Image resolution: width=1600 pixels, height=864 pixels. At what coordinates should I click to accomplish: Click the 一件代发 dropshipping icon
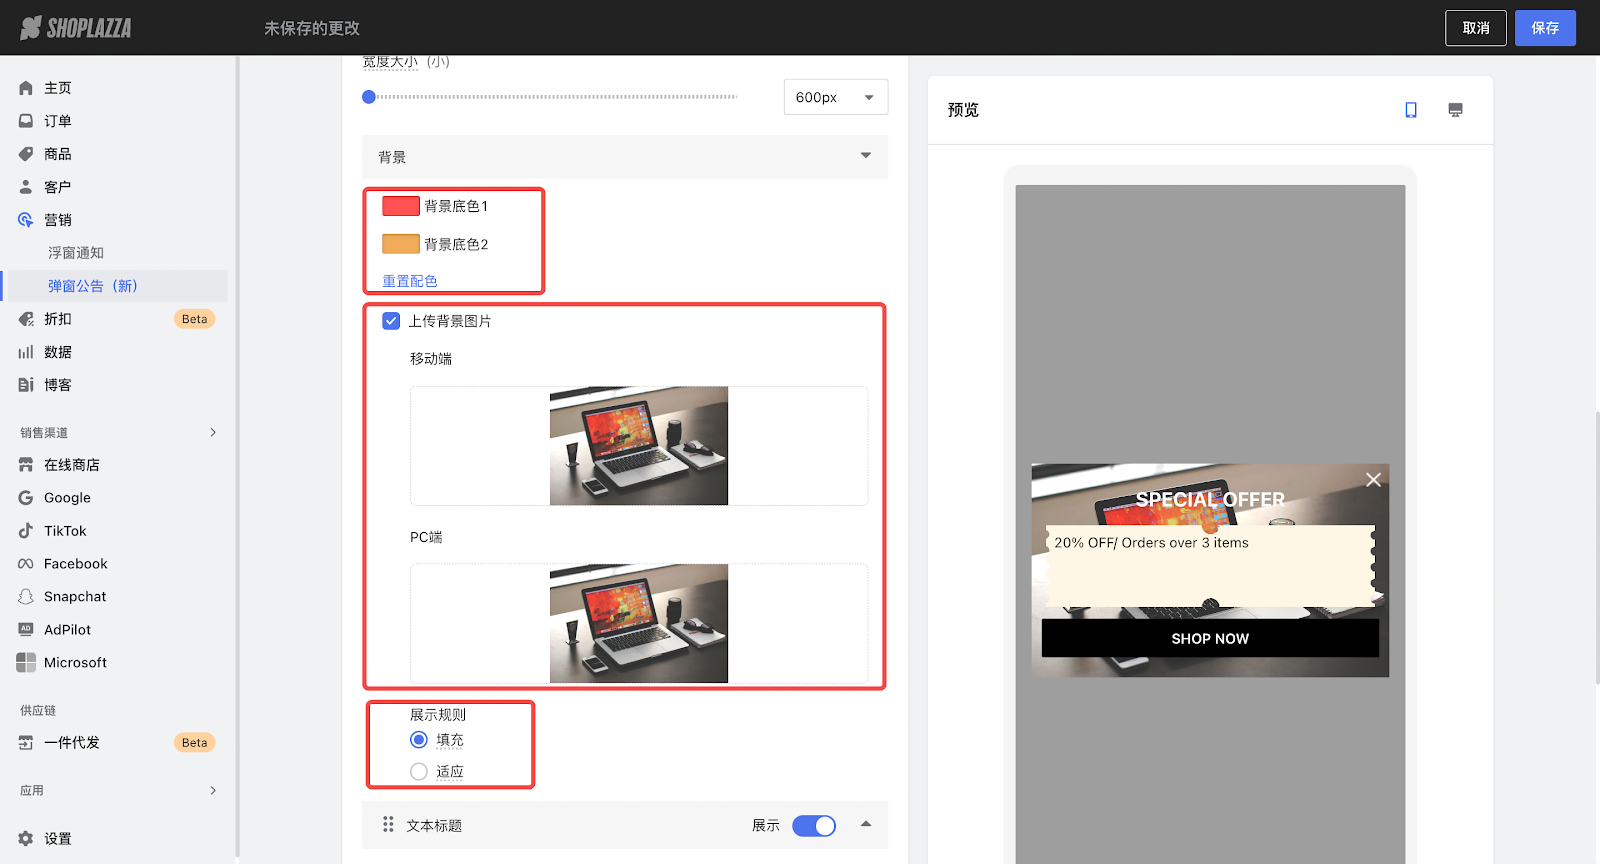pos(26,743)
